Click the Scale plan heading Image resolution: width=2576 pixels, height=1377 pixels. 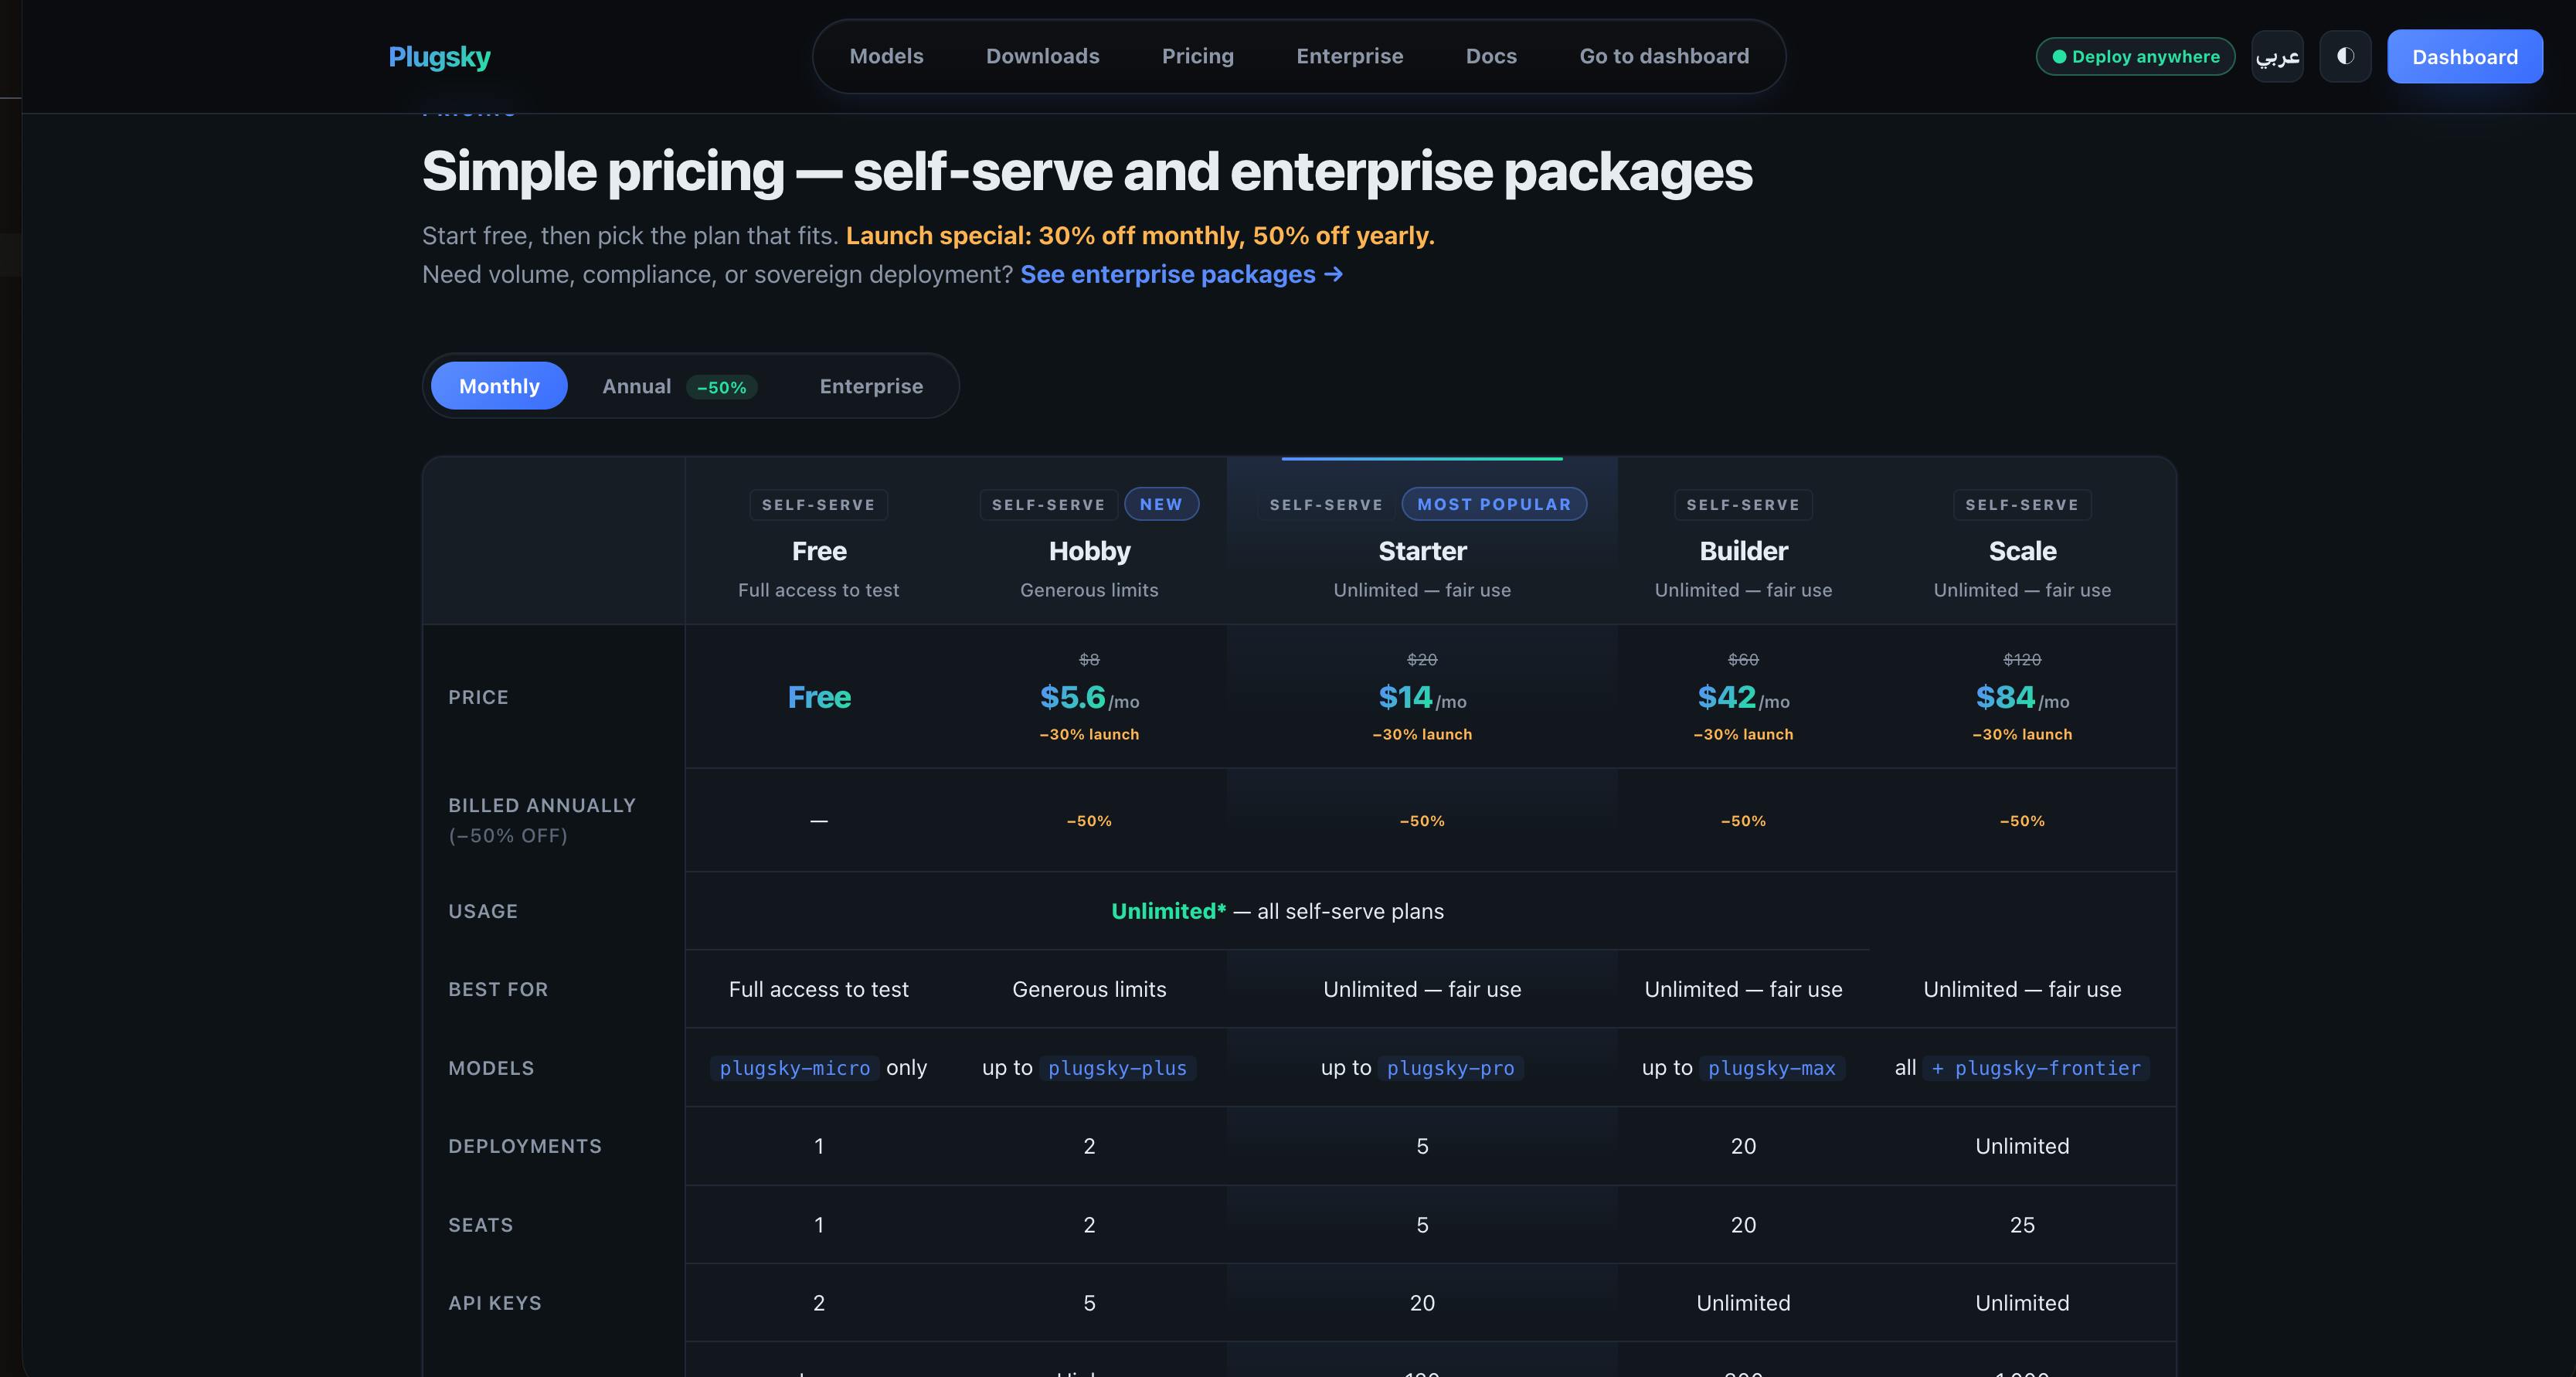pyautogui.click(x=2022, y=551)
